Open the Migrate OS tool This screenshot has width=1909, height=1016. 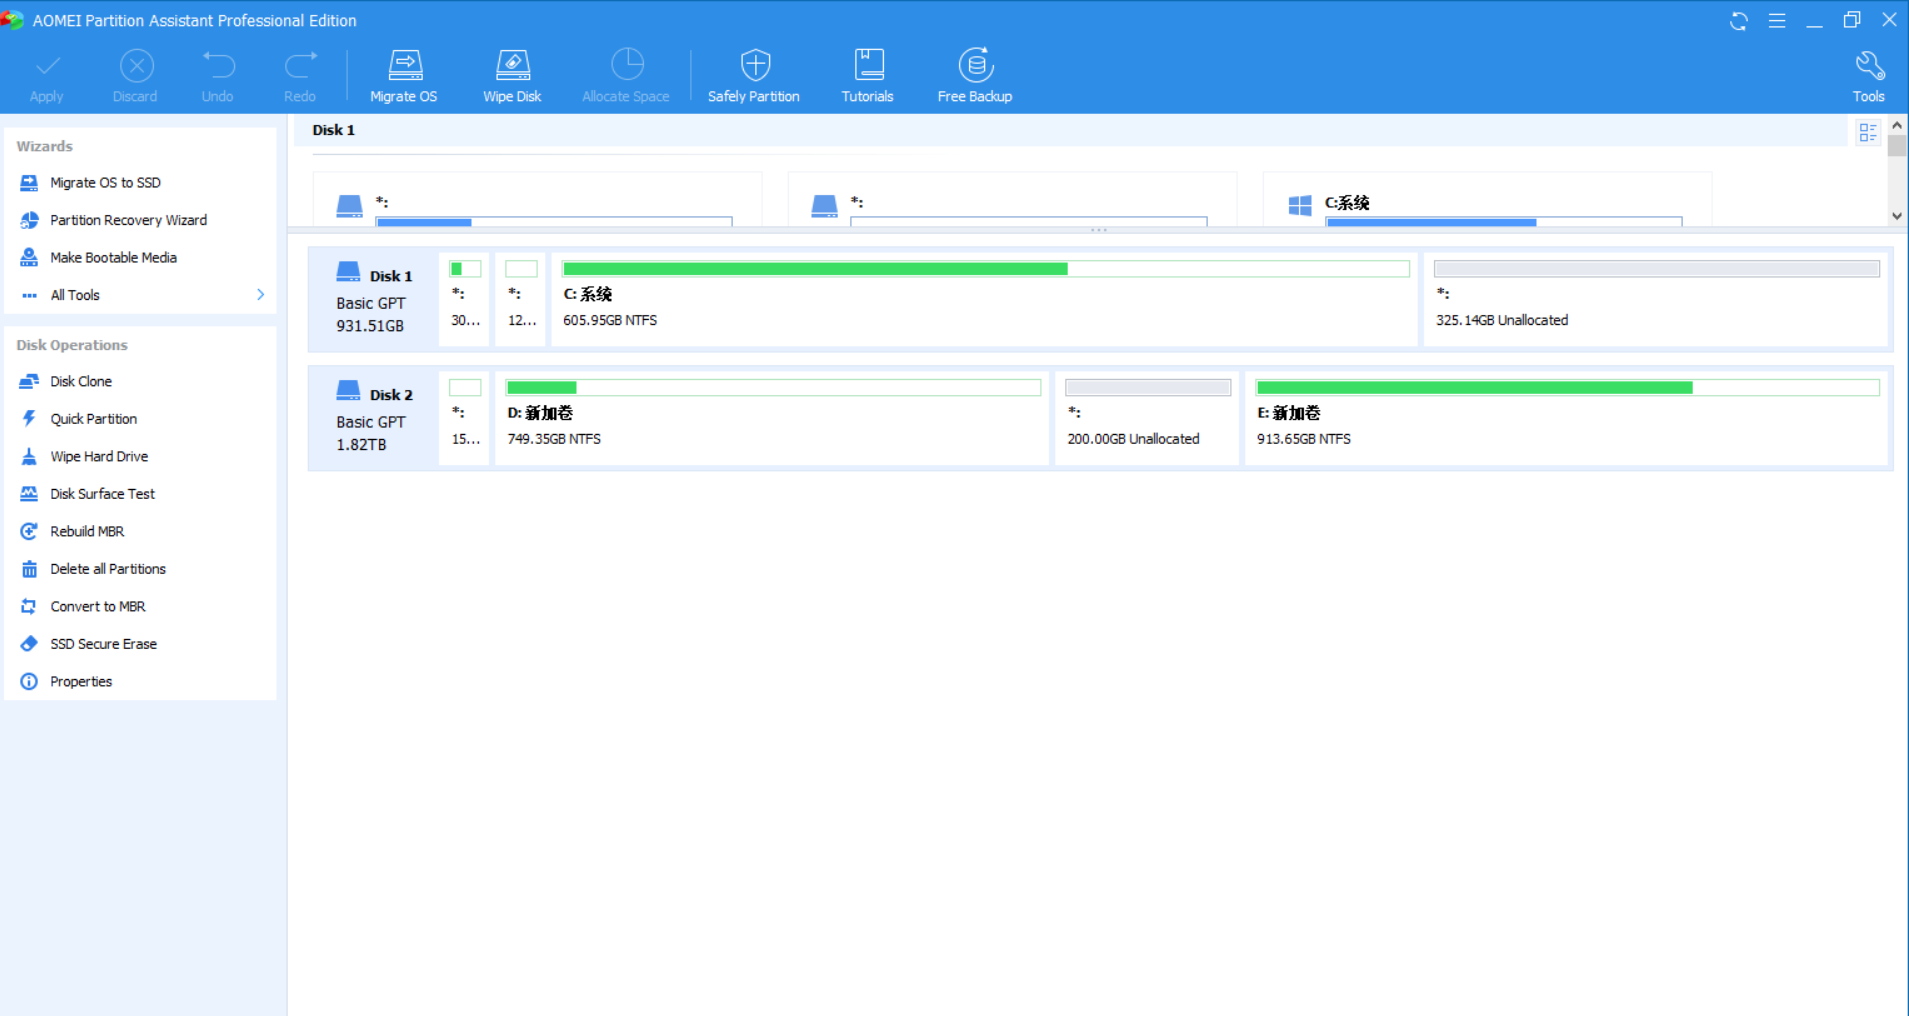point(404,76)
